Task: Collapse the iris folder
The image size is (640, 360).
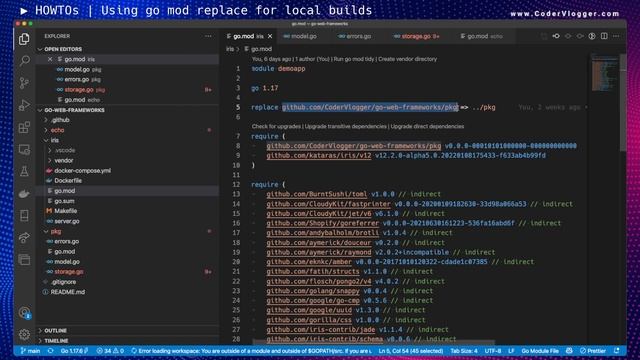Action: 54,140
